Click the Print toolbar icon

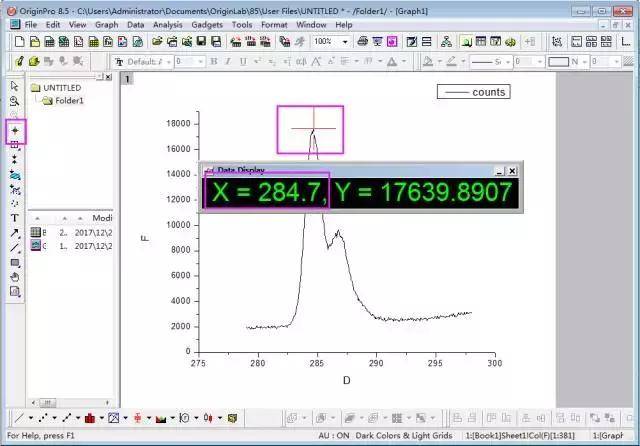click(x=362, y=41)
